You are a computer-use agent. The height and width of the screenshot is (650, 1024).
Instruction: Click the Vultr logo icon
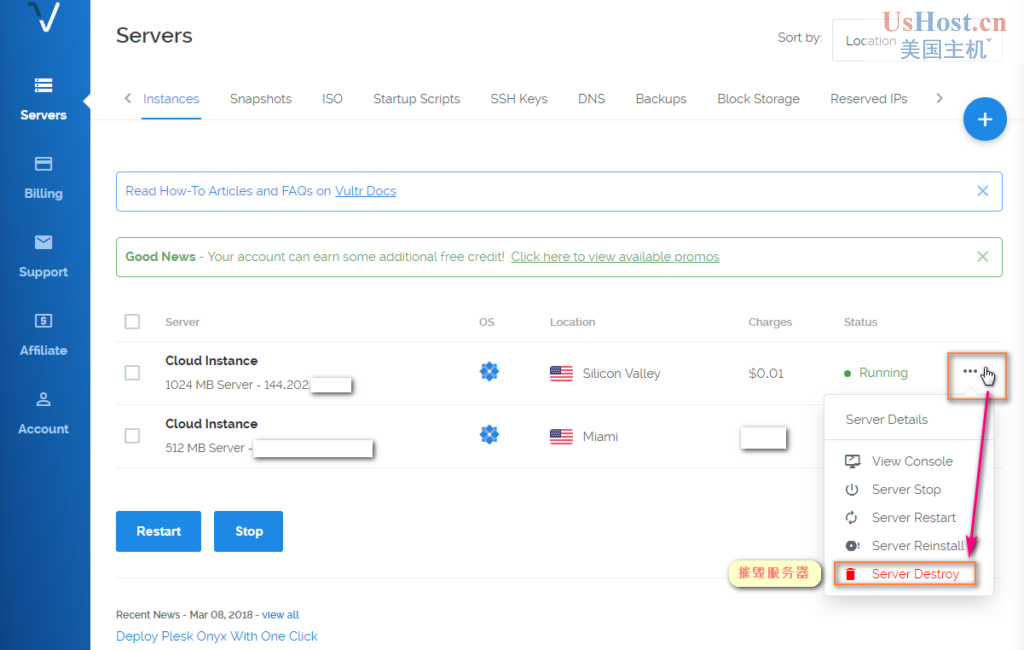pos(44,16)
